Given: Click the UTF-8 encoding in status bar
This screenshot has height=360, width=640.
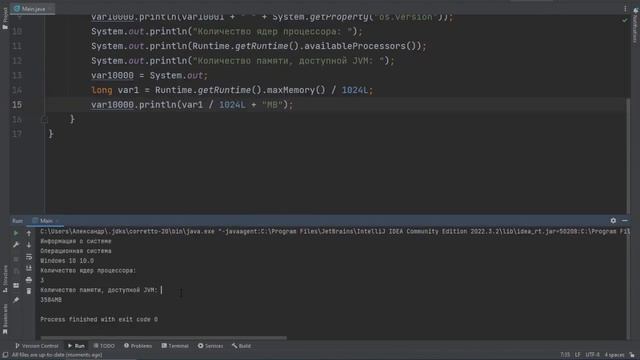Looking at the screenshot, I should (592, 355).
